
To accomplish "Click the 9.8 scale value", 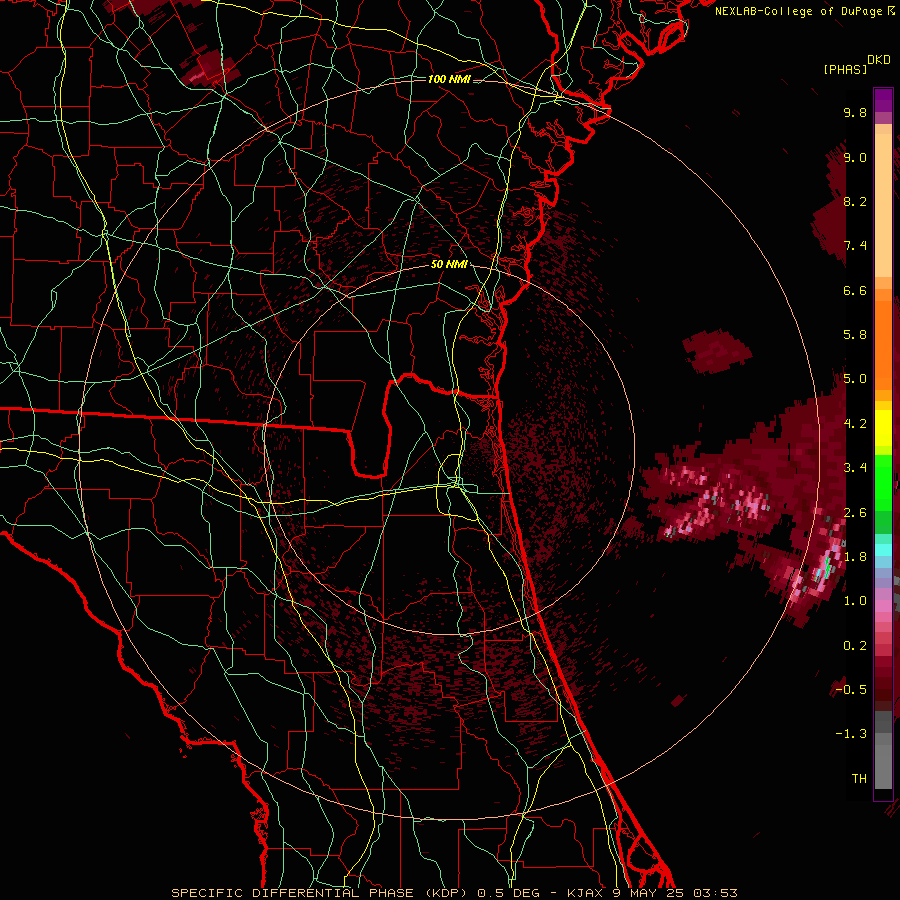I will 855,112.
